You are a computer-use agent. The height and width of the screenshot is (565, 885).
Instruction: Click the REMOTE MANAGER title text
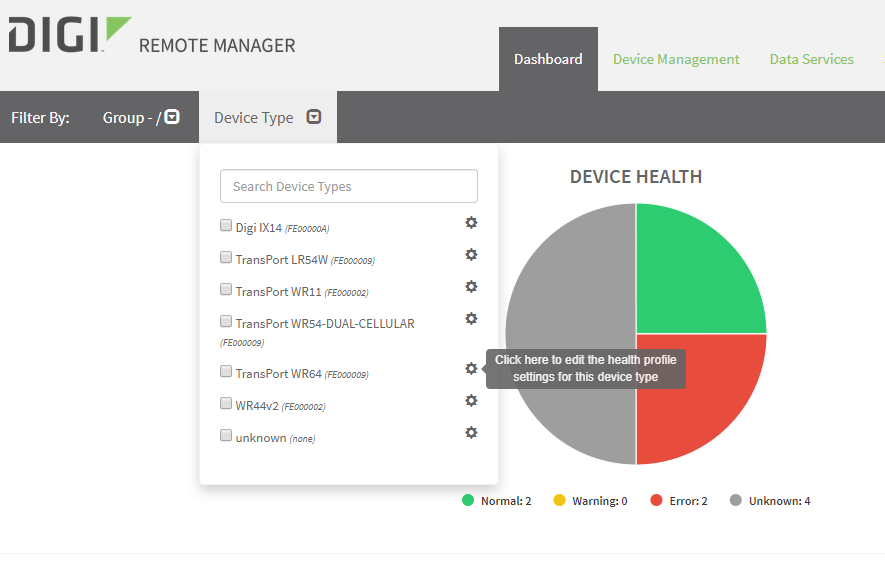[217, 45]
